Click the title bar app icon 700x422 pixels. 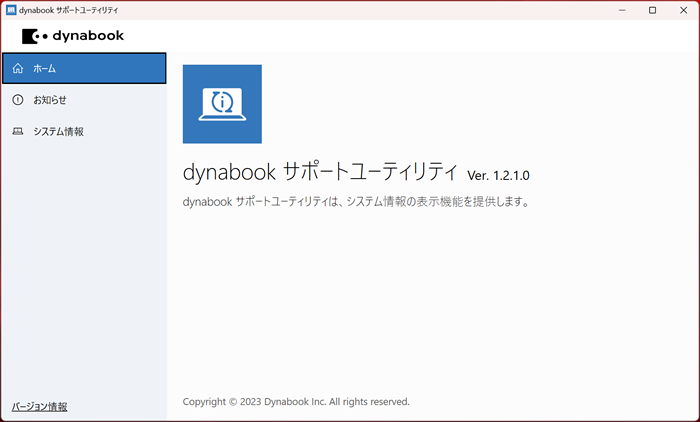tap(11, 10)
